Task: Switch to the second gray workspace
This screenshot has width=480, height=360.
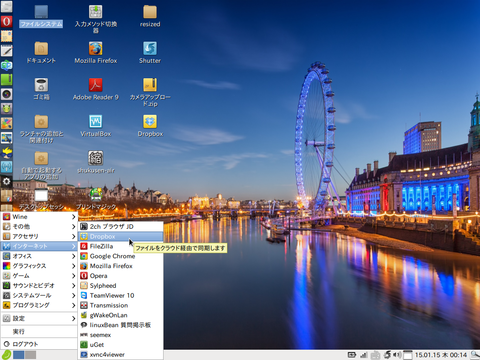Action: pyautogui.click(x=30, y=355)
